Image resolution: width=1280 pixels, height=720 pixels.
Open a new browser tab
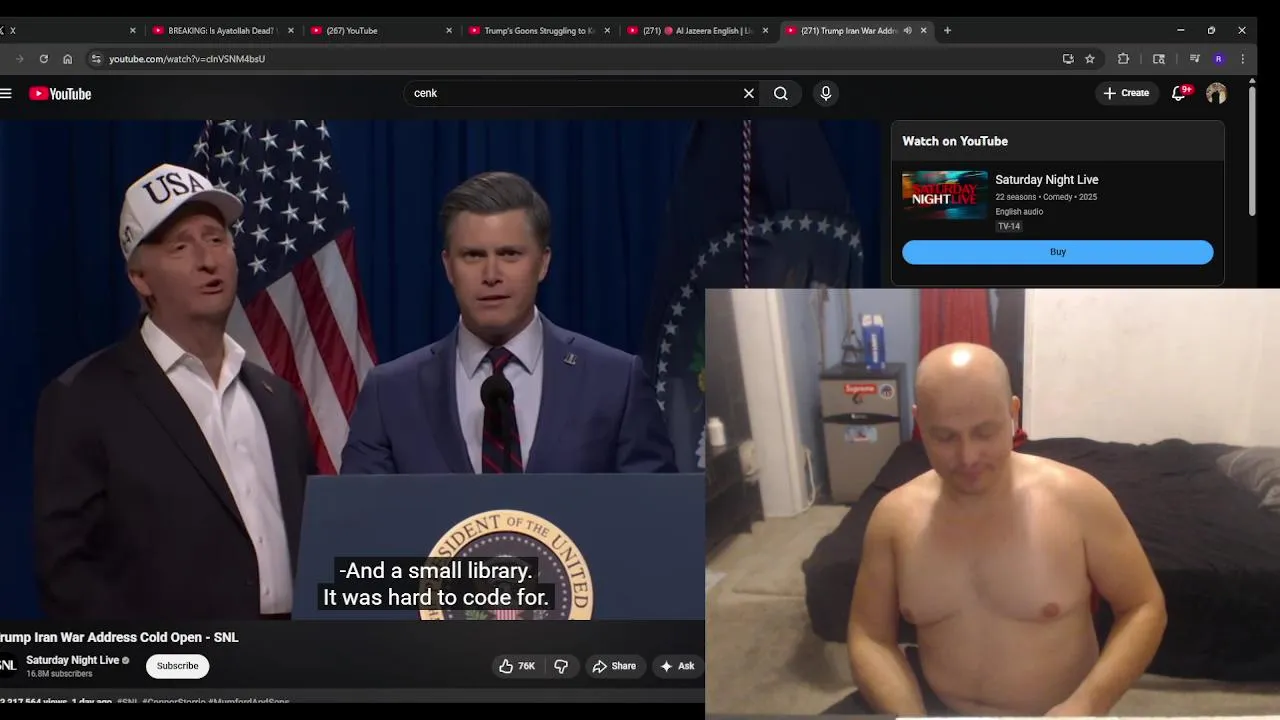pos(947,31)
